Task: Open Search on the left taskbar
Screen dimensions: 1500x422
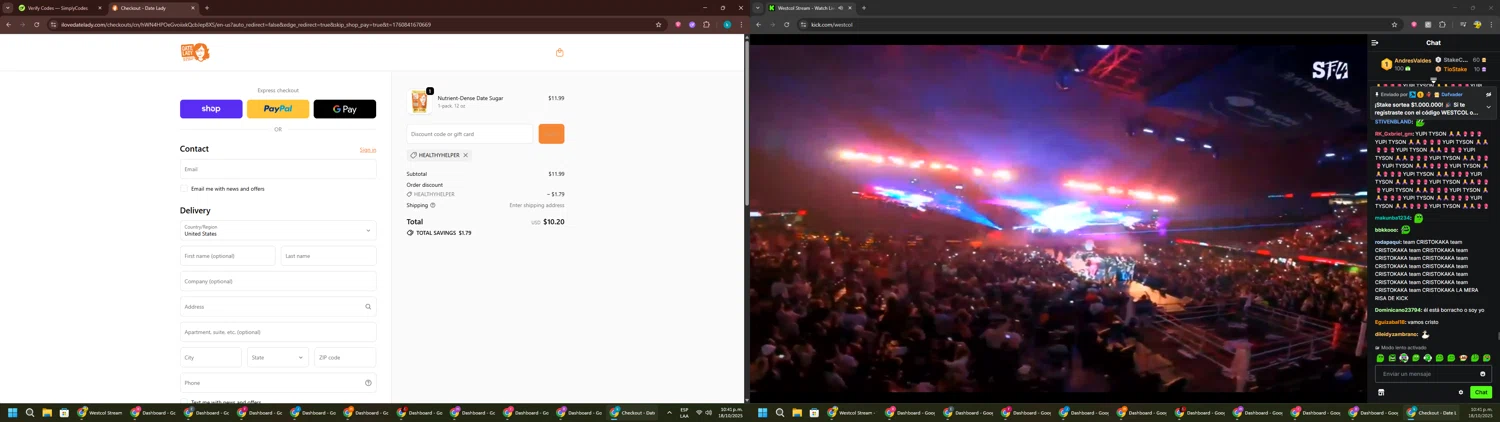Action: tap(30, 412)
